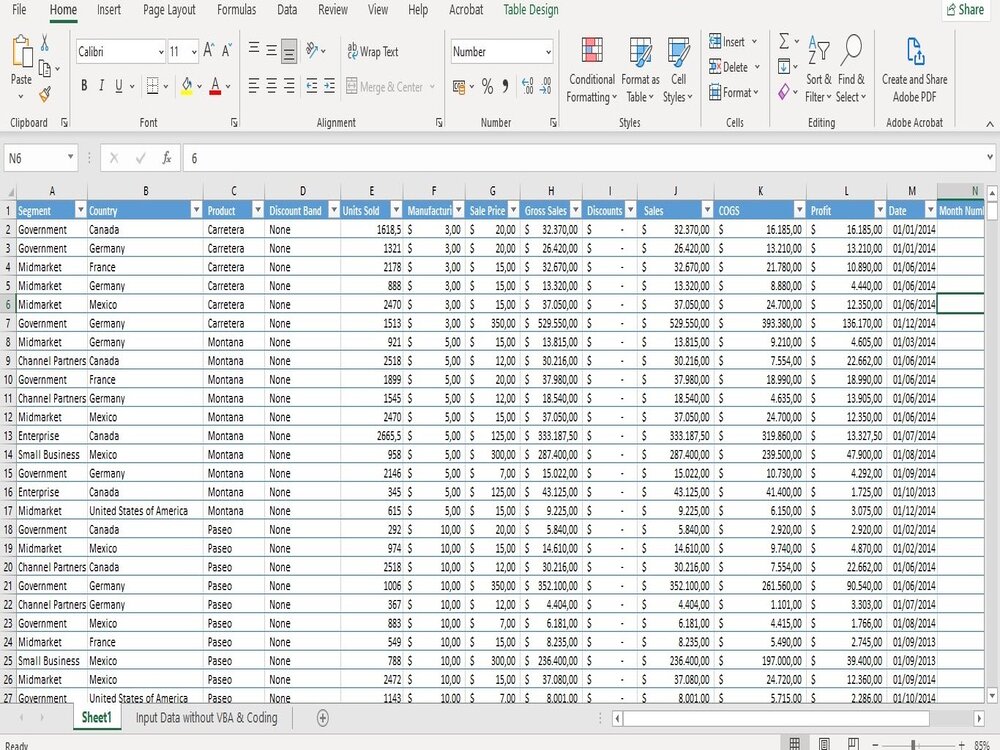Click the Share button
The height and width of the screenshot is (750, 1000).
(966, 10)
